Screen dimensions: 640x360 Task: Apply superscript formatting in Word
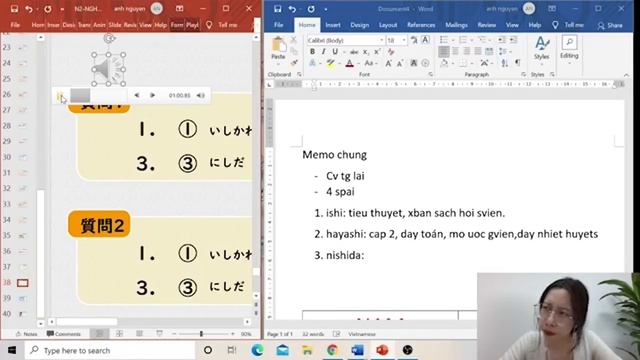point(377,52)
